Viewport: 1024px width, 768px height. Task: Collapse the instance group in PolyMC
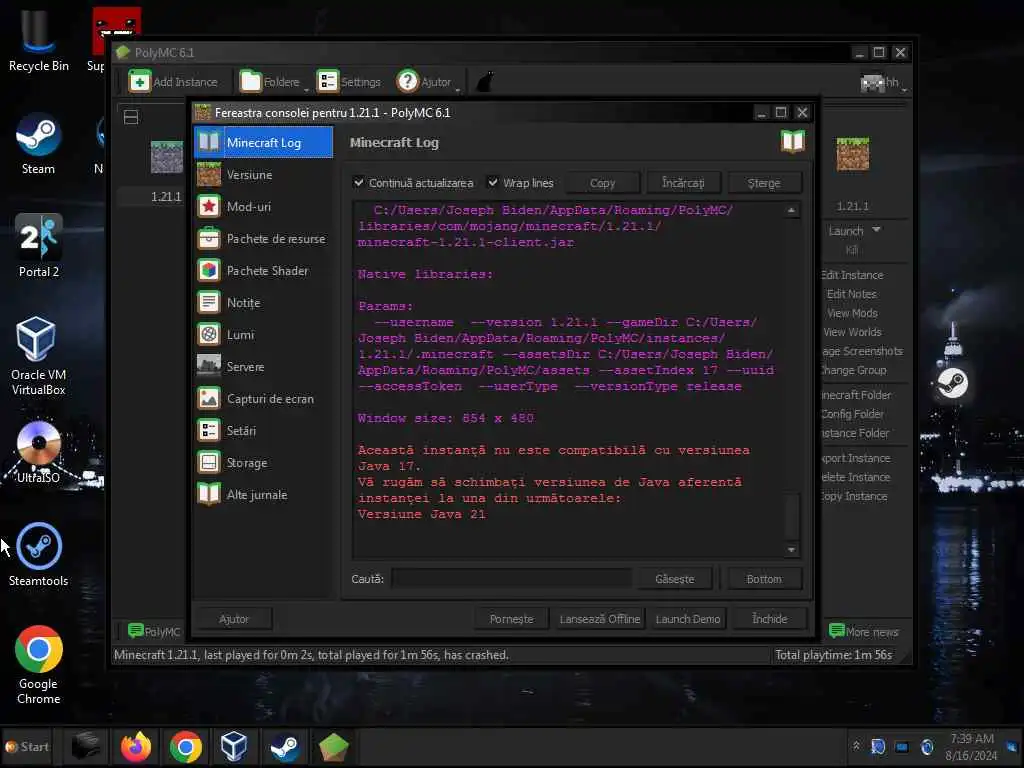[131, 117]
